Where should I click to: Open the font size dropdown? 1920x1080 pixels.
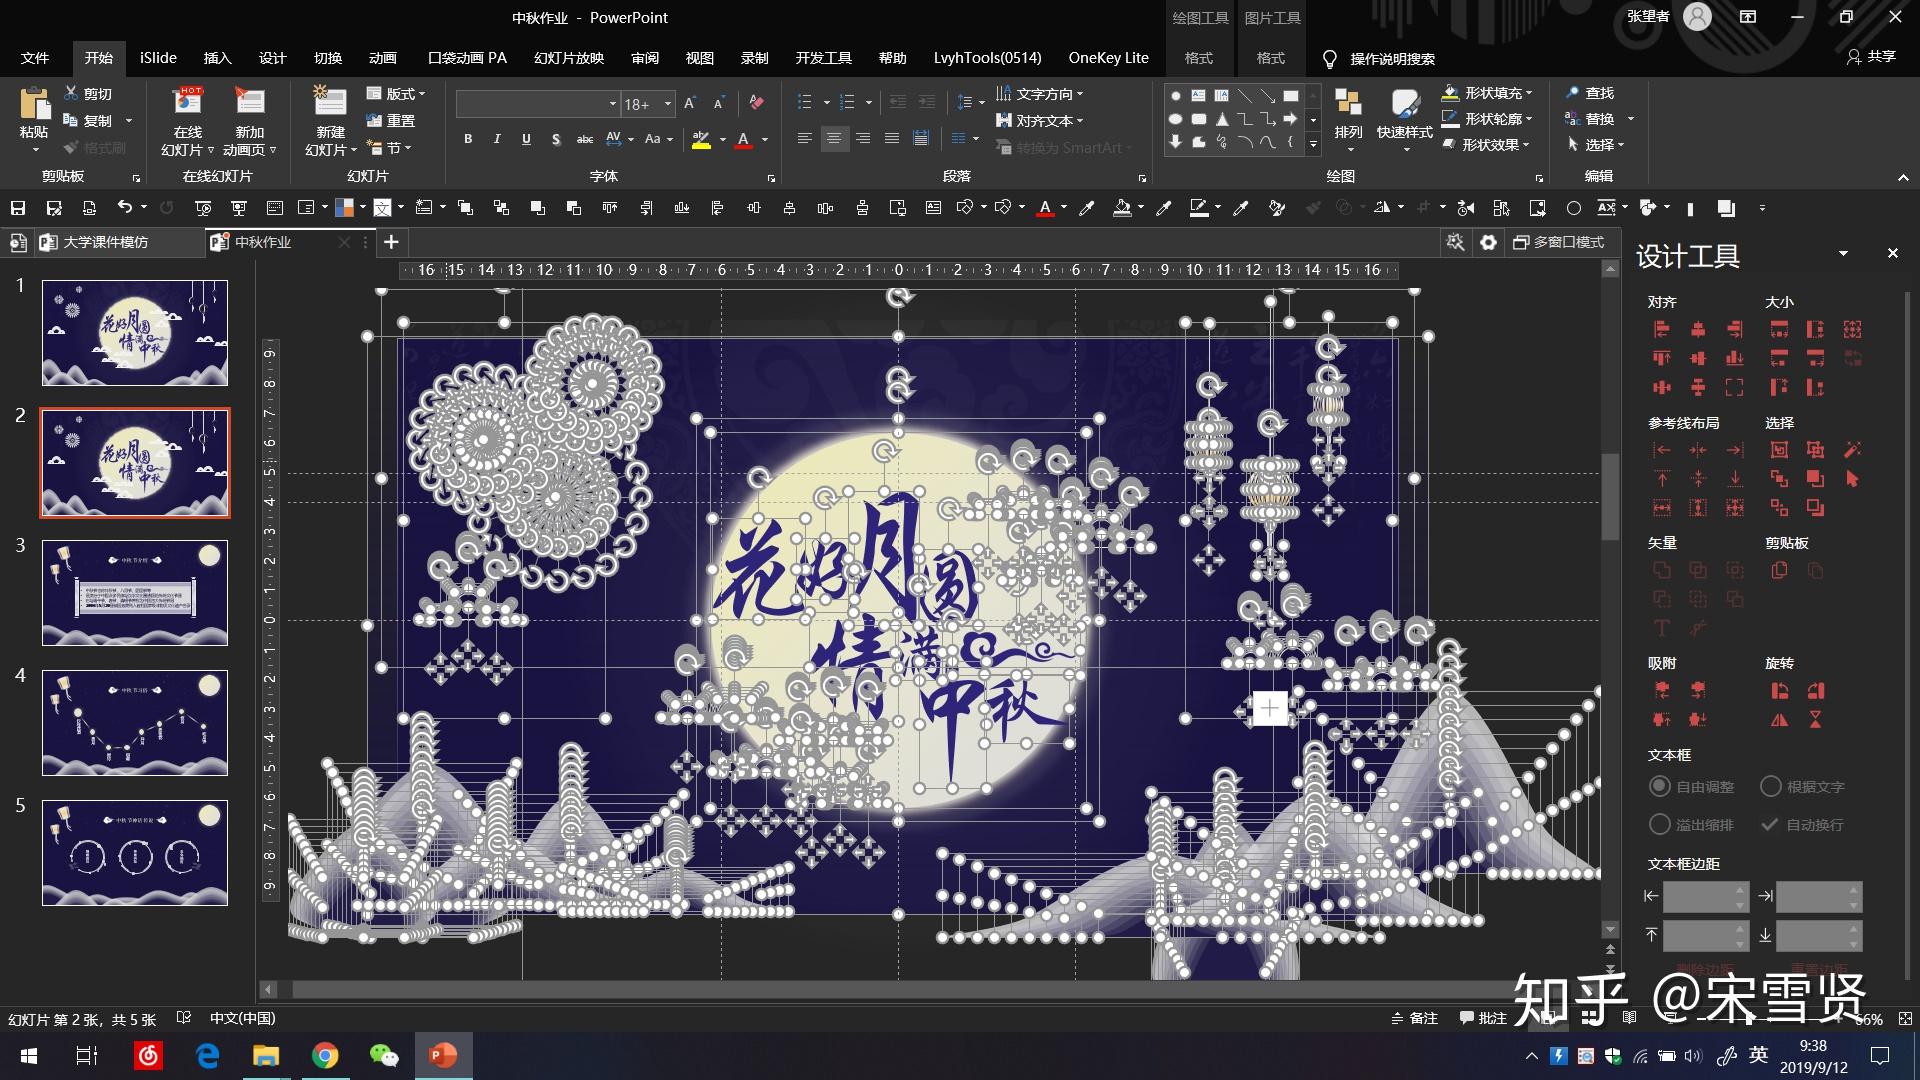click(668, 104)
